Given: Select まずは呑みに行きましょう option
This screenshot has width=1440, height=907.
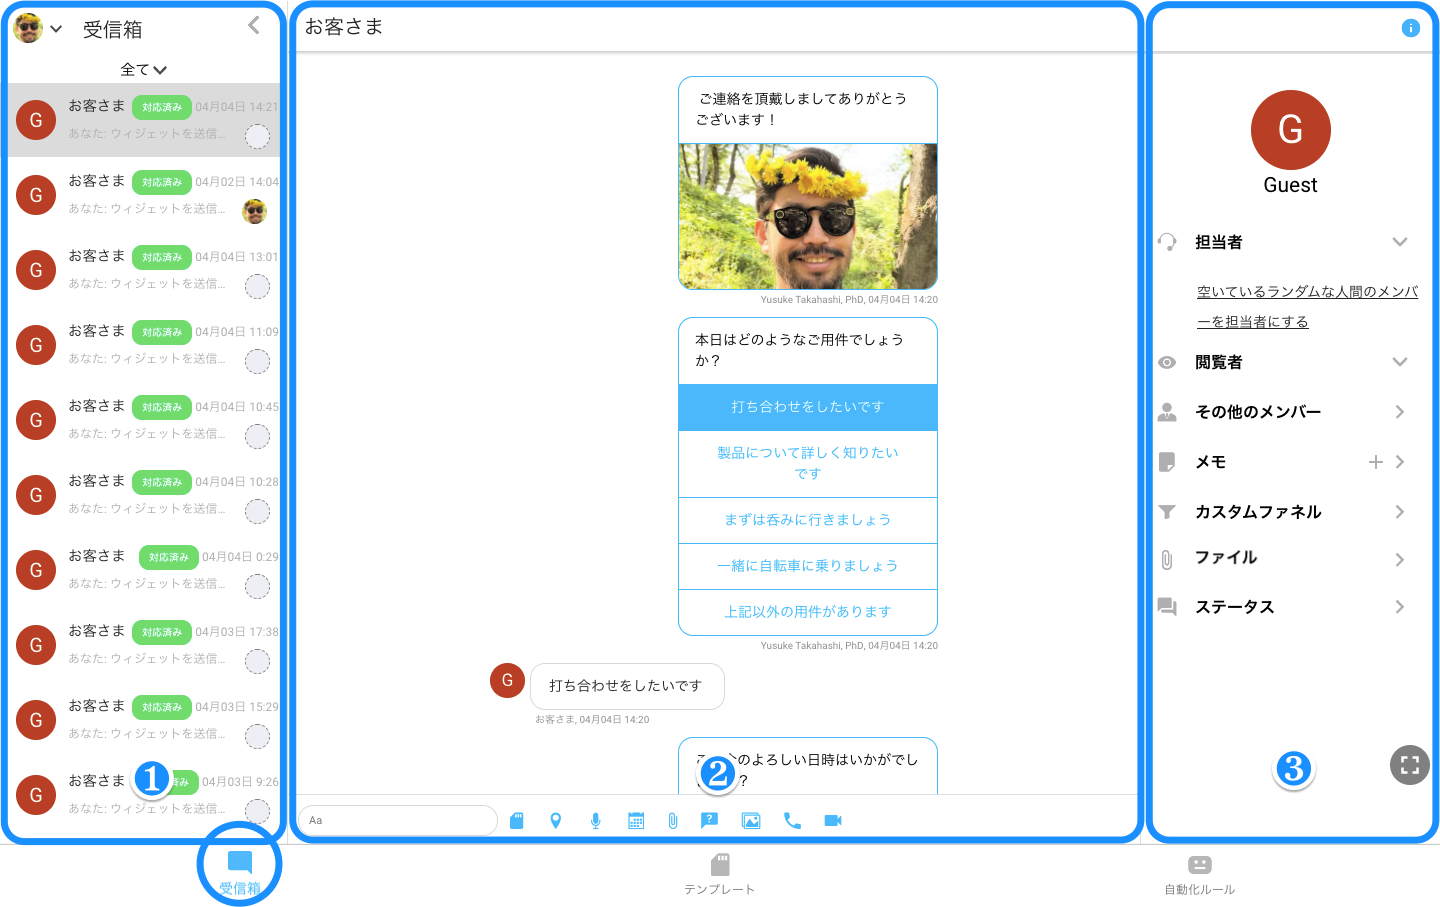Looking at the screenshot, I should (x=808, y=520).
